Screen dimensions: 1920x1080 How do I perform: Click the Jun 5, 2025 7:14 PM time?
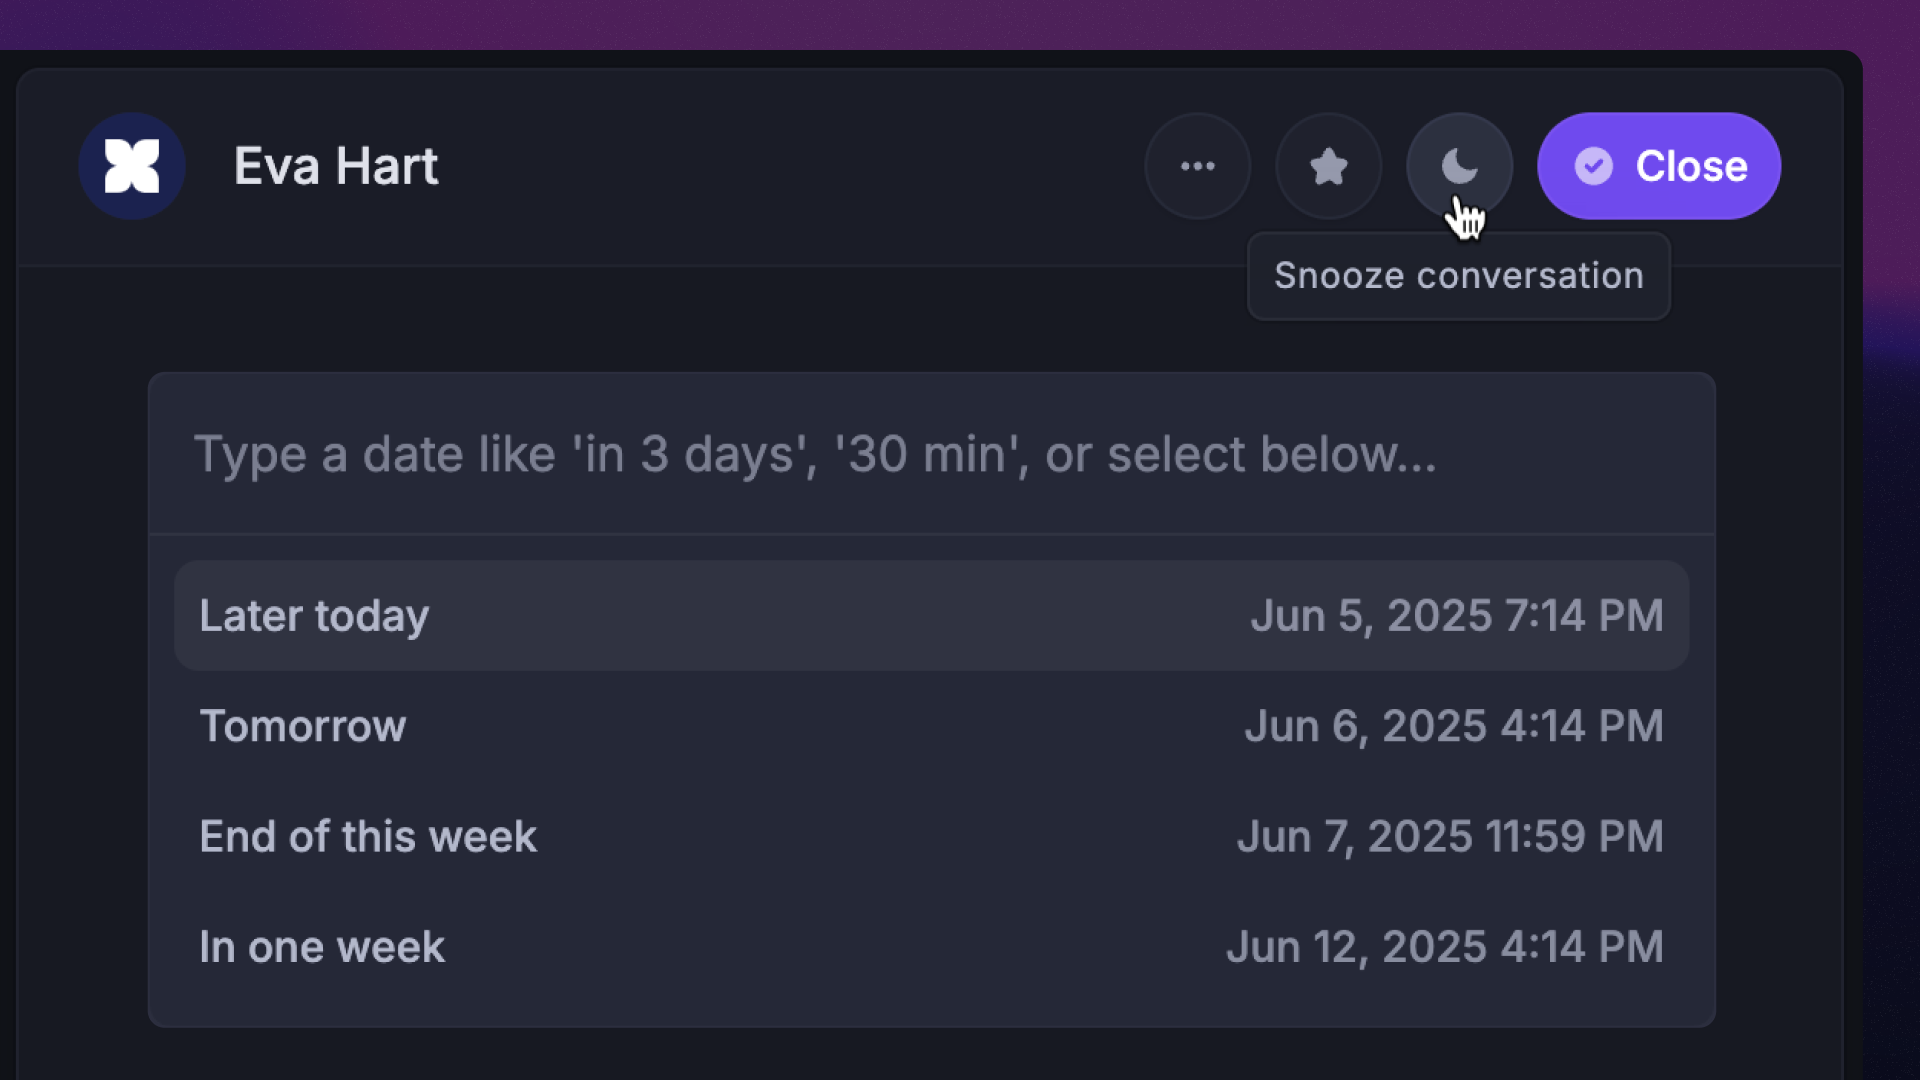point(1456,616)
